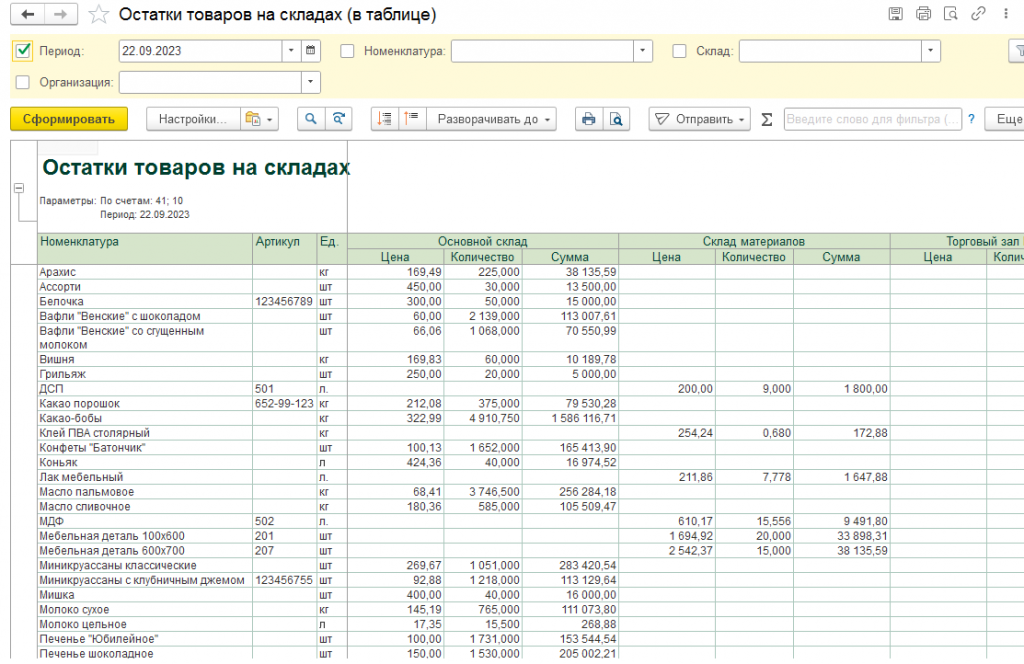Image resolution: width=1024 pixels, height=664 pixels.
Task: Collapse all groups toolbar icon
Action: coord(412,119)
